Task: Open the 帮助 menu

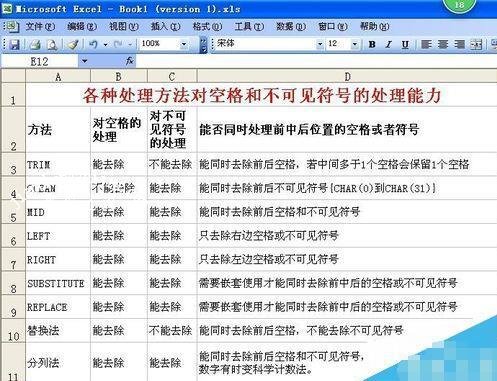Action: (x=374, y=26)
